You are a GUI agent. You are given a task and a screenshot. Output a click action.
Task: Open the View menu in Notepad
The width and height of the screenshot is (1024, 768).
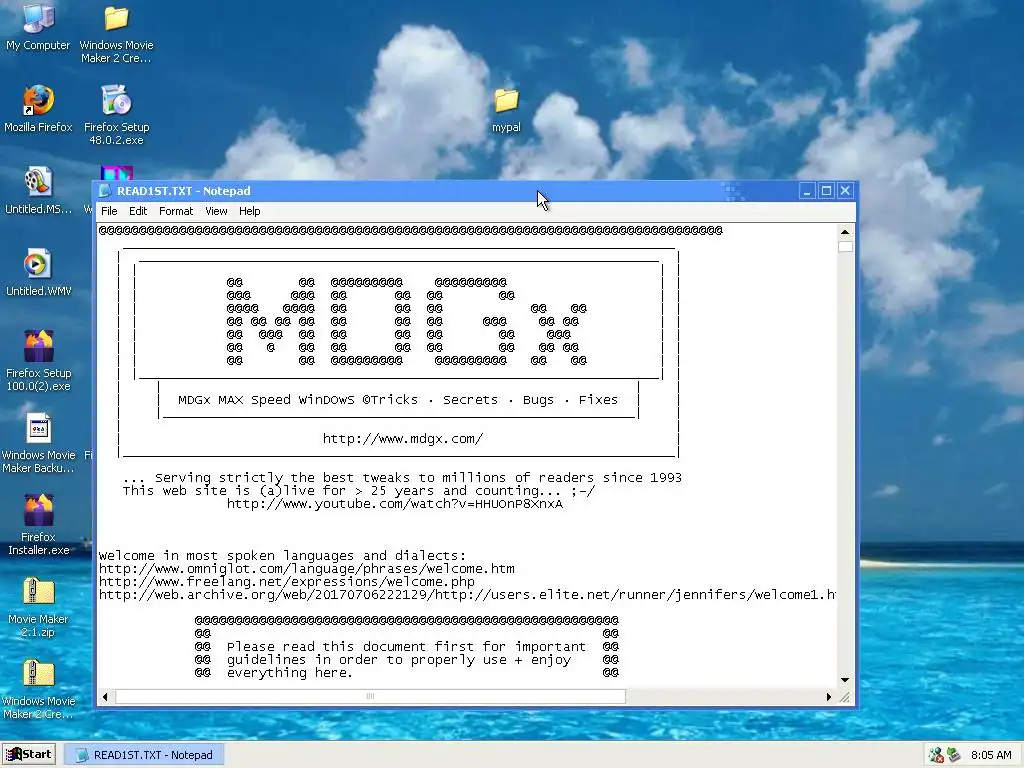(x=216, y=211)
